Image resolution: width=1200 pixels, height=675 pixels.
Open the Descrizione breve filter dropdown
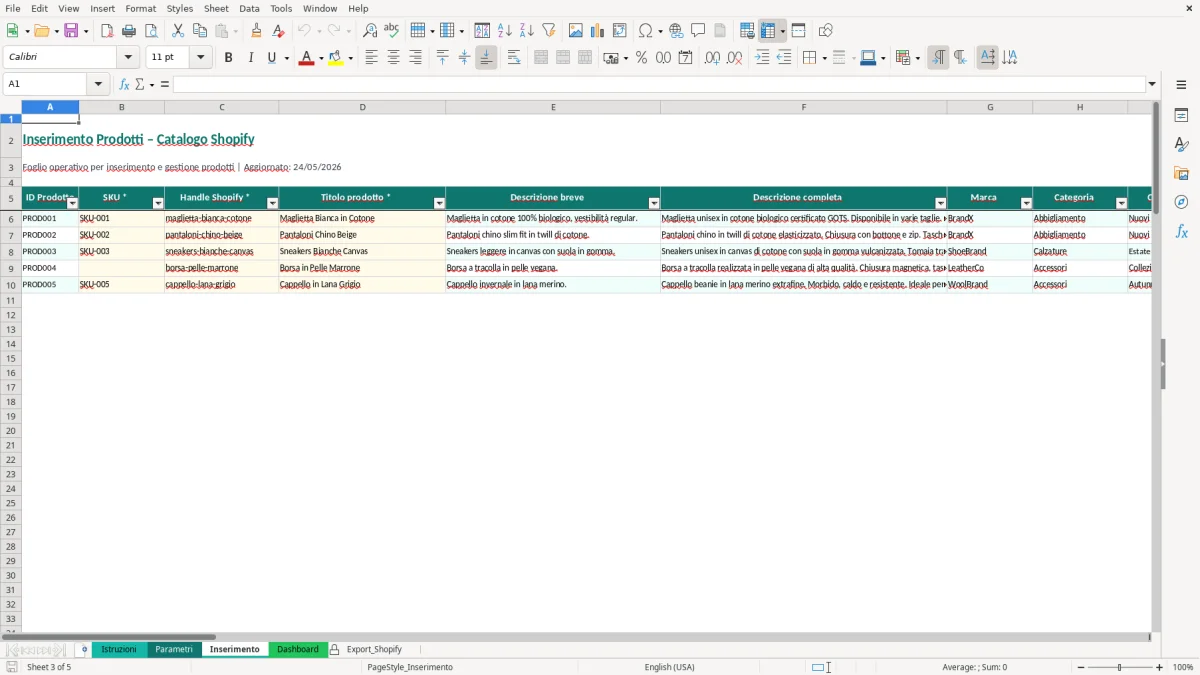coord(653,203)
